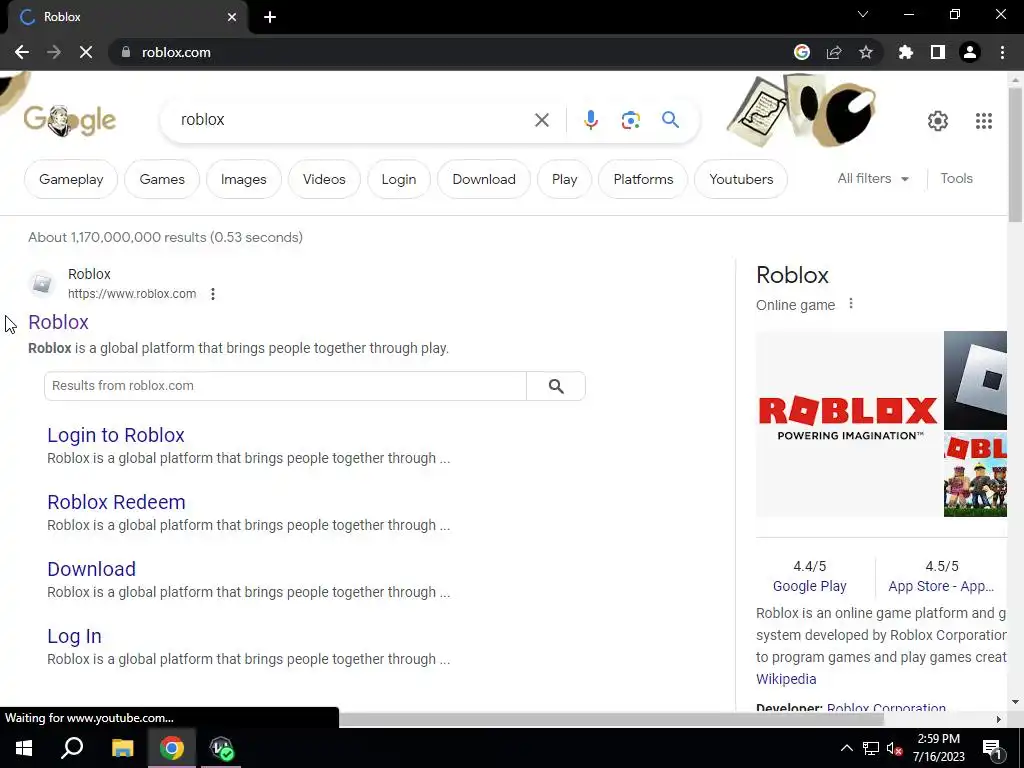Image resolution: width=1024 pixels, height=768 pixels.
Task: Select the Gameplay filter chip
Action: tap(71, 179)
